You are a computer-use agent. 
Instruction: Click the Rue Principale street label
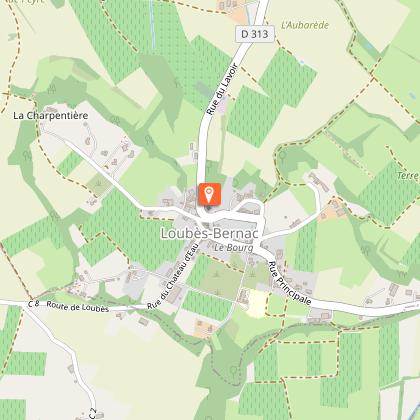tap(290, 283)
